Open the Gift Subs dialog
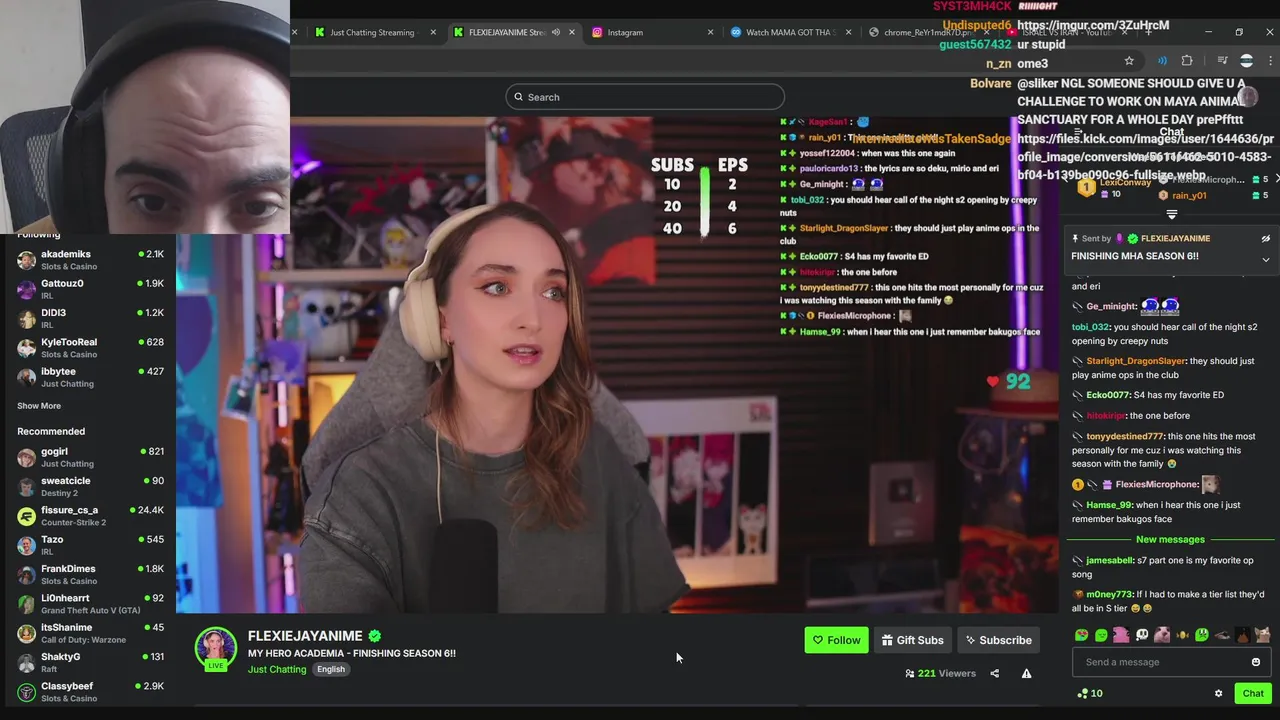Screen dimensions: 1280x720 912,640
